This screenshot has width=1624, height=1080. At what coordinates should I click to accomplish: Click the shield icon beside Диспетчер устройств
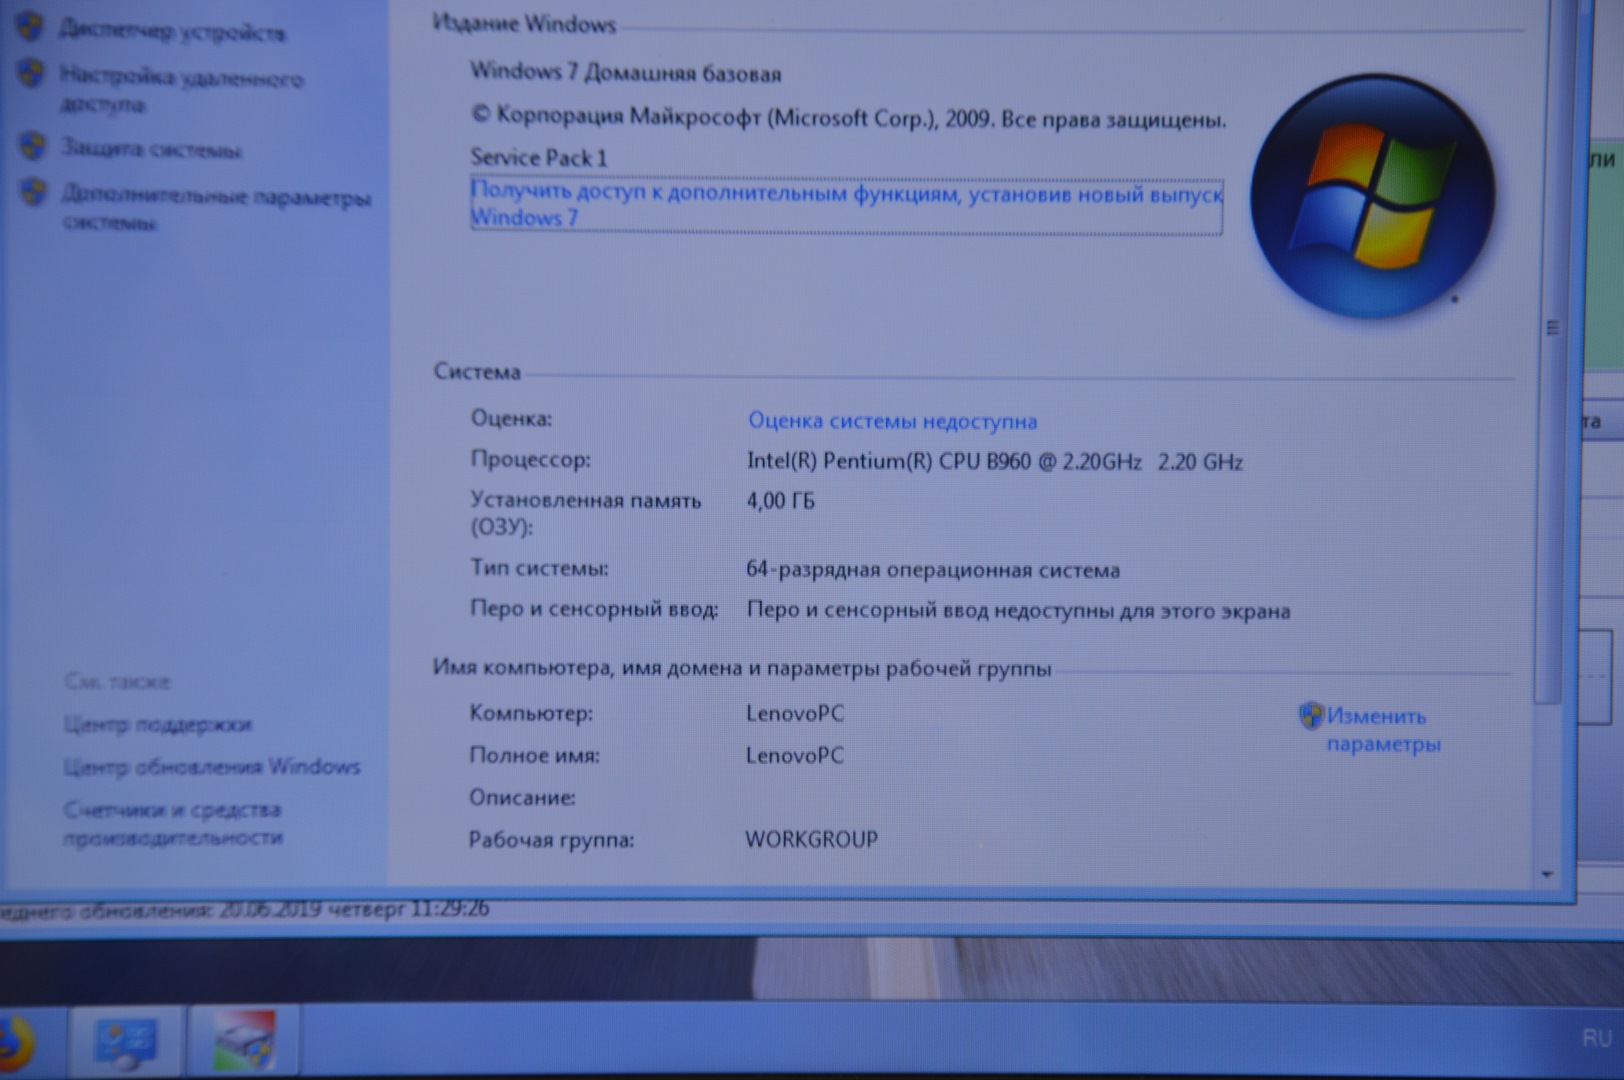pyautogui.click(x=30, y=27)
